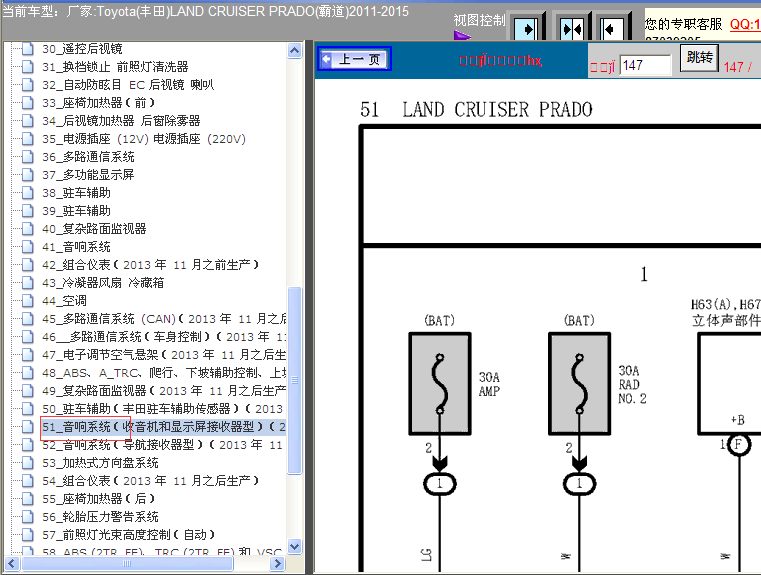Click the purple arrow under 视图控制

[462, 35]
